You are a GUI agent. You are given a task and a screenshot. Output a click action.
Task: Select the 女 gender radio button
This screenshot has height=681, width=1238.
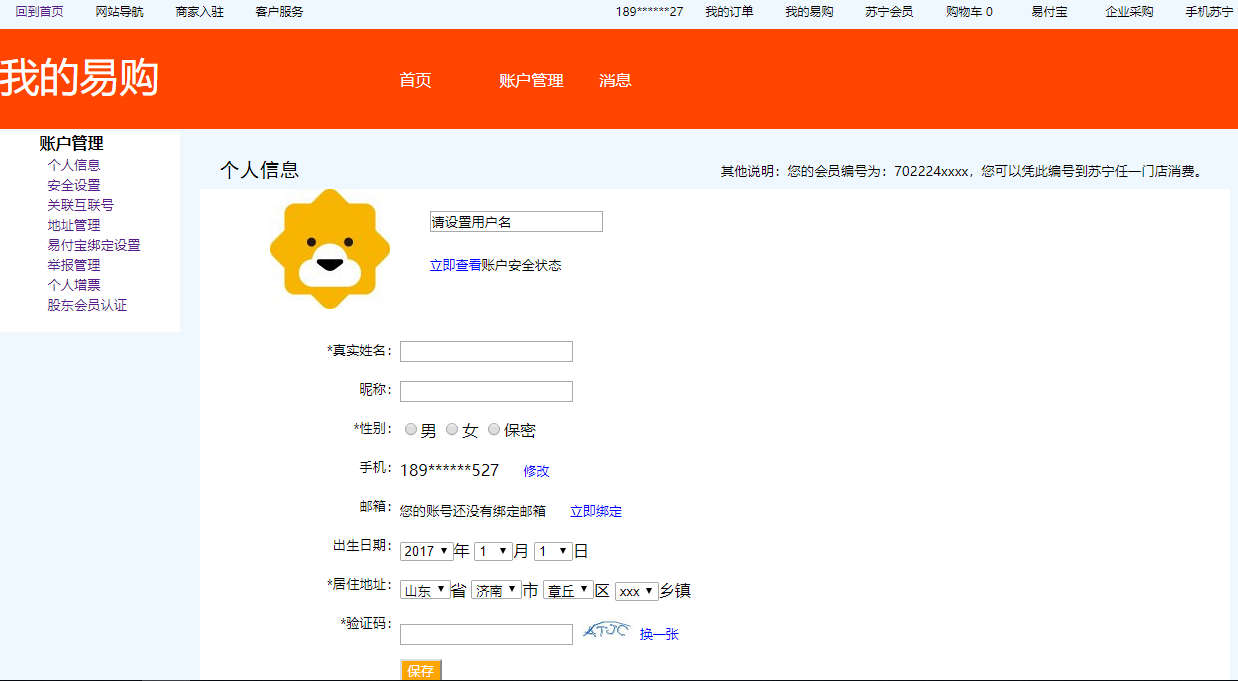(452, 429)
